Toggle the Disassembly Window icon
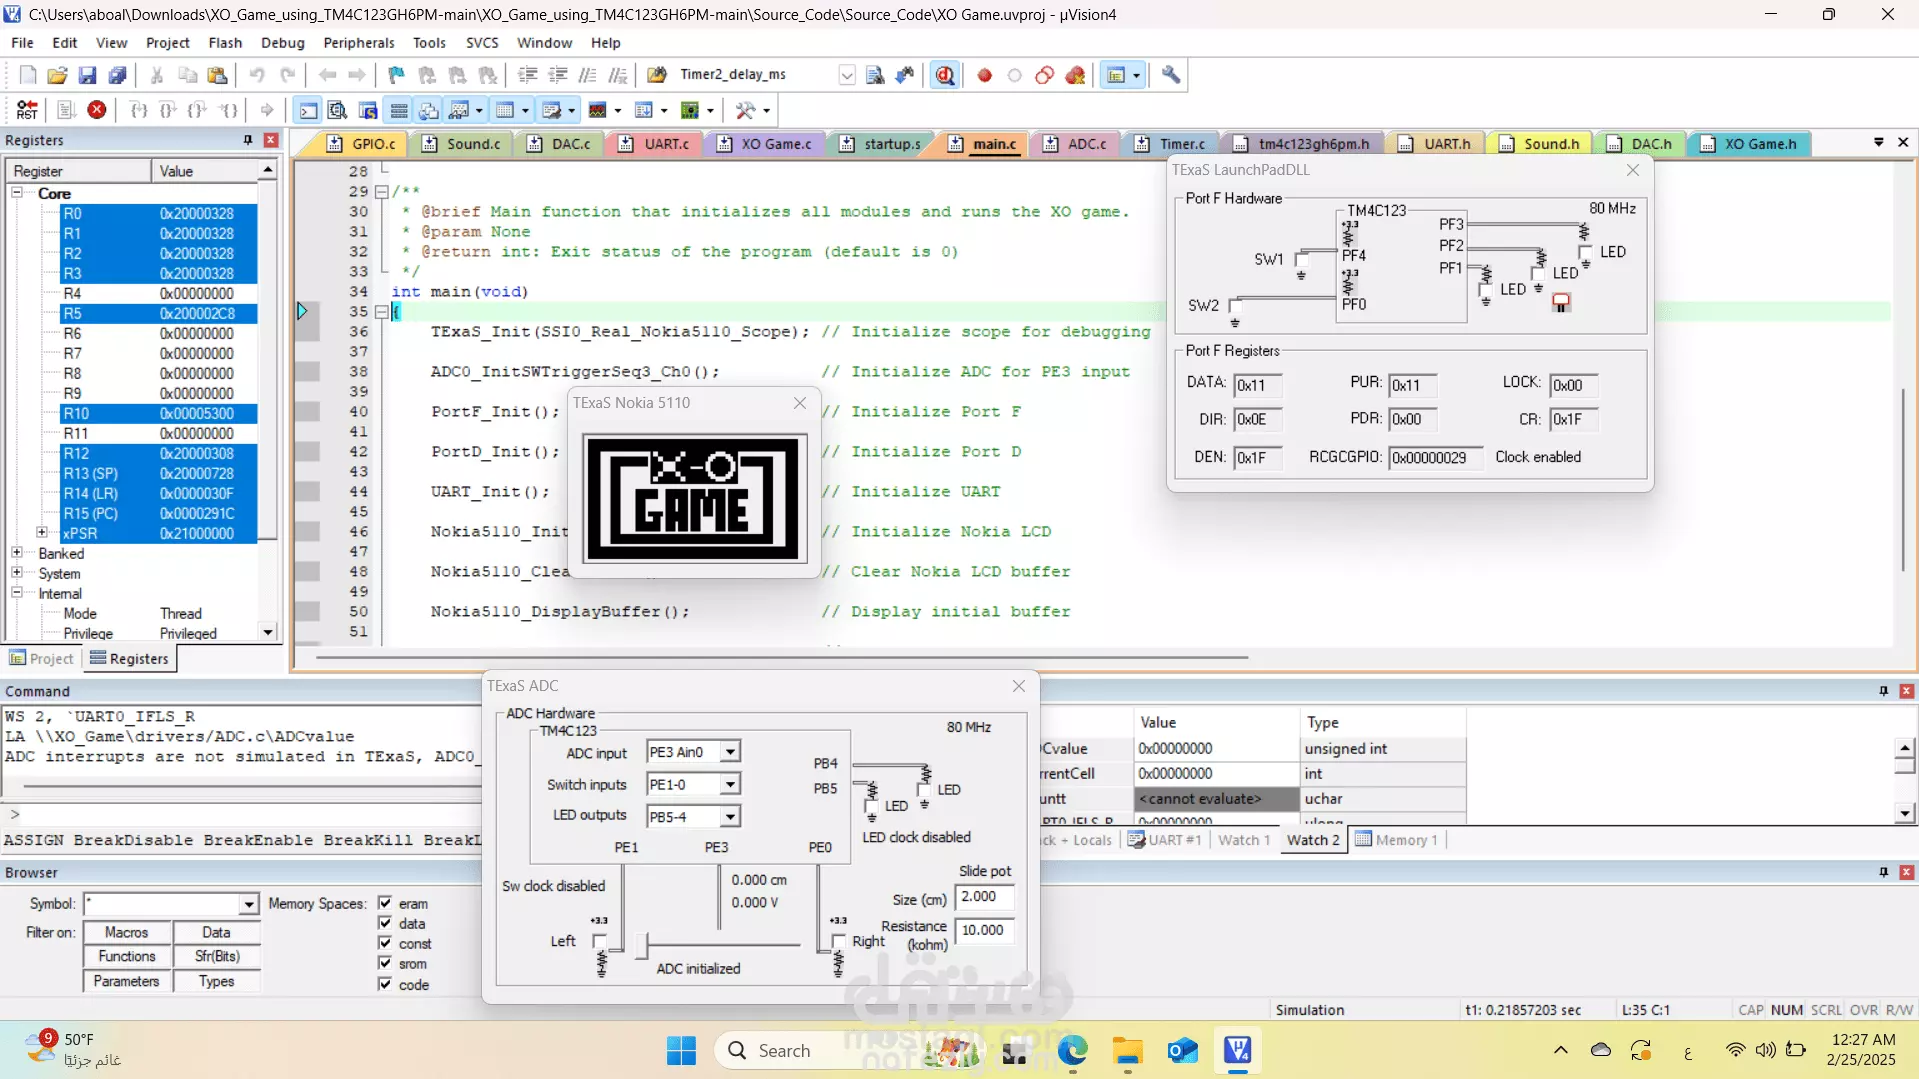 click(x=338, y=110)
